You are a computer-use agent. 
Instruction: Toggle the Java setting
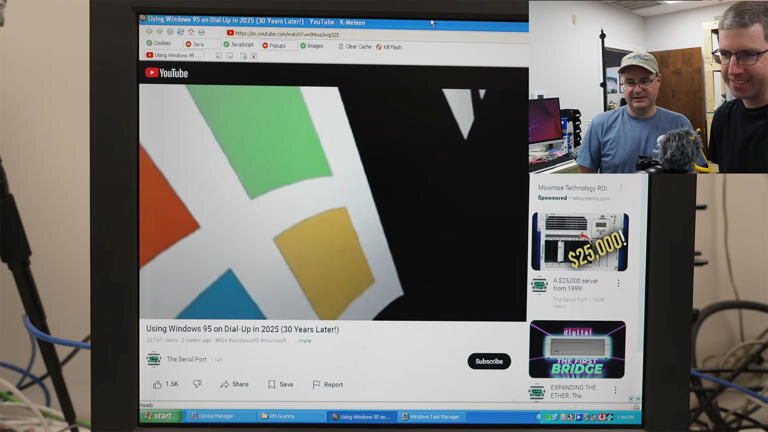tap(194, 44)
